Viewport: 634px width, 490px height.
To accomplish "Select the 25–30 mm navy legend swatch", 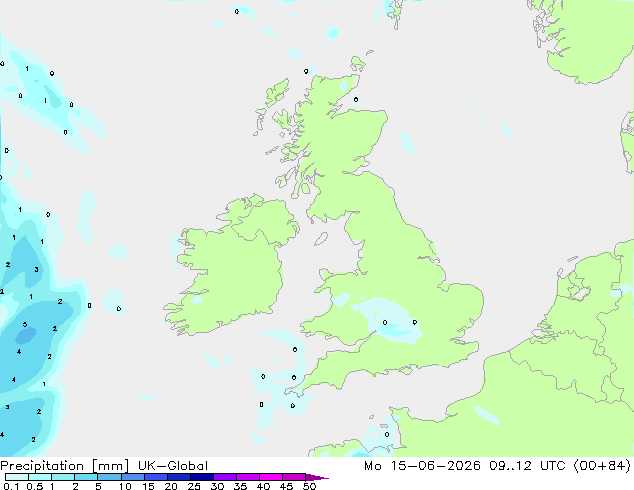I will click(202, 477).
